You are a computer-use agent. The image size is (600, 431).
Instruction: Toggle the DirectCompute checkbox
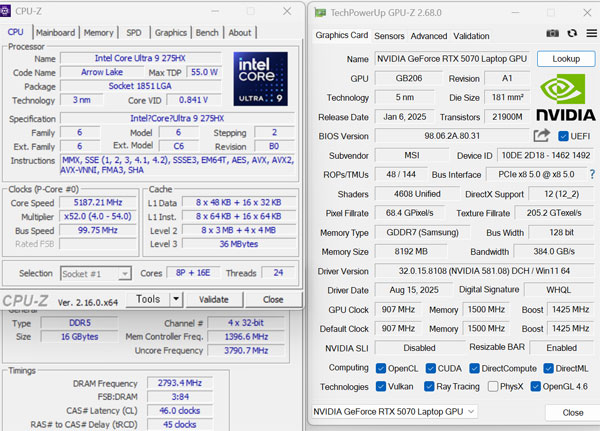coord(474,368)
